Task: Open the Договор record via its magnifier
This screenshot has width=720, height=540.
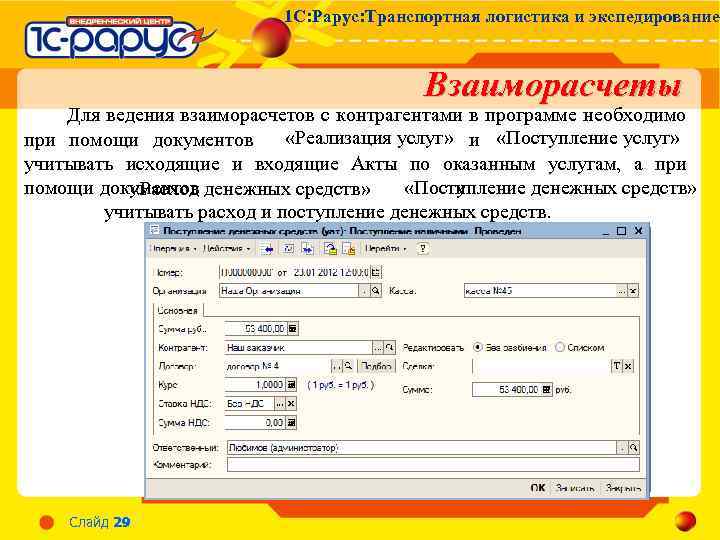Action: click(348, 366)
